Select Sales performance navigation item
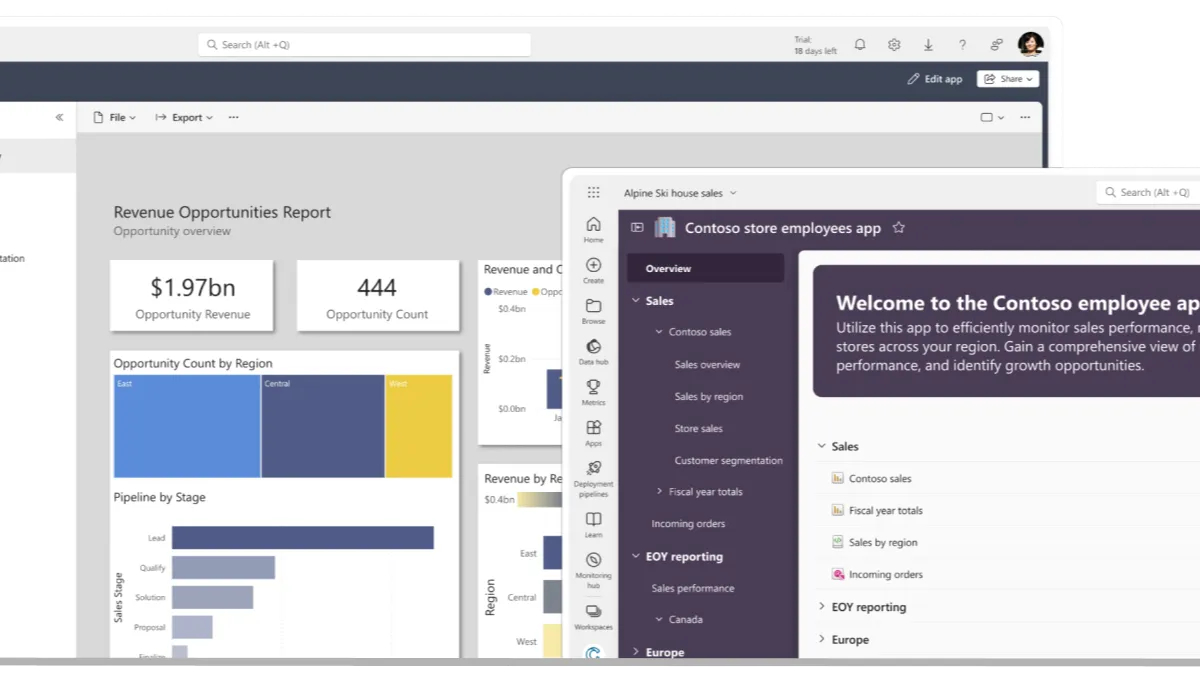 click(693, 589)
